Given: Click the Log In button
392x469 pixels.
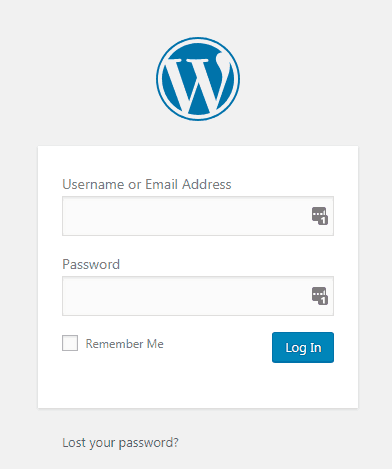Looking at the screenshot, I should pos(303,347).
